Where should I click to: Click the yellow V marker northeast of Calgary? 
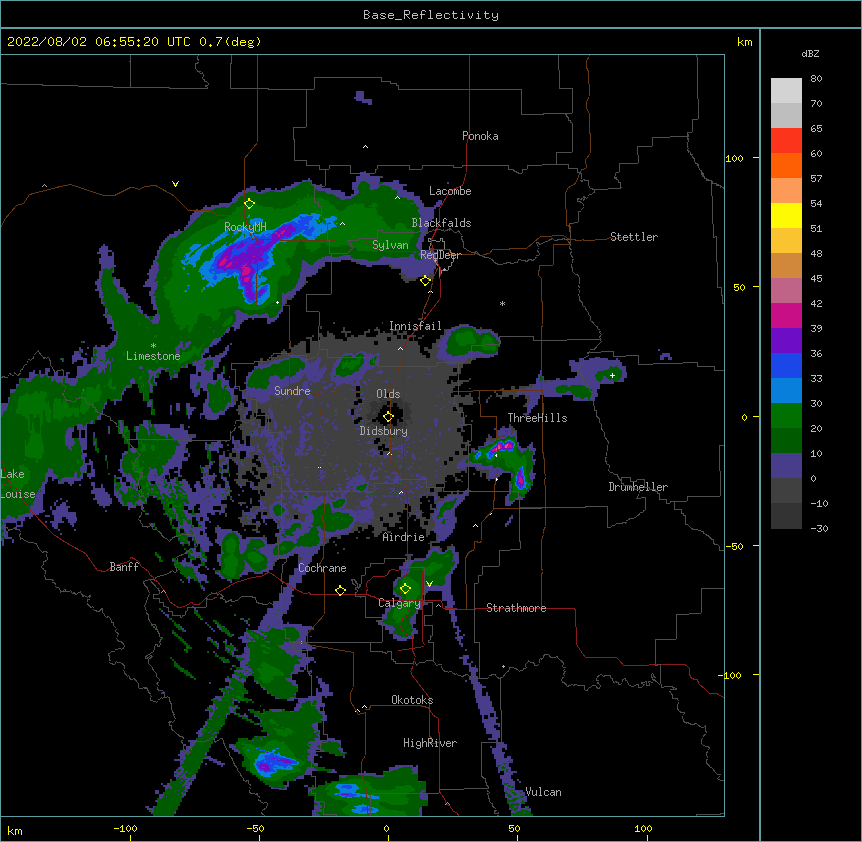429,584
